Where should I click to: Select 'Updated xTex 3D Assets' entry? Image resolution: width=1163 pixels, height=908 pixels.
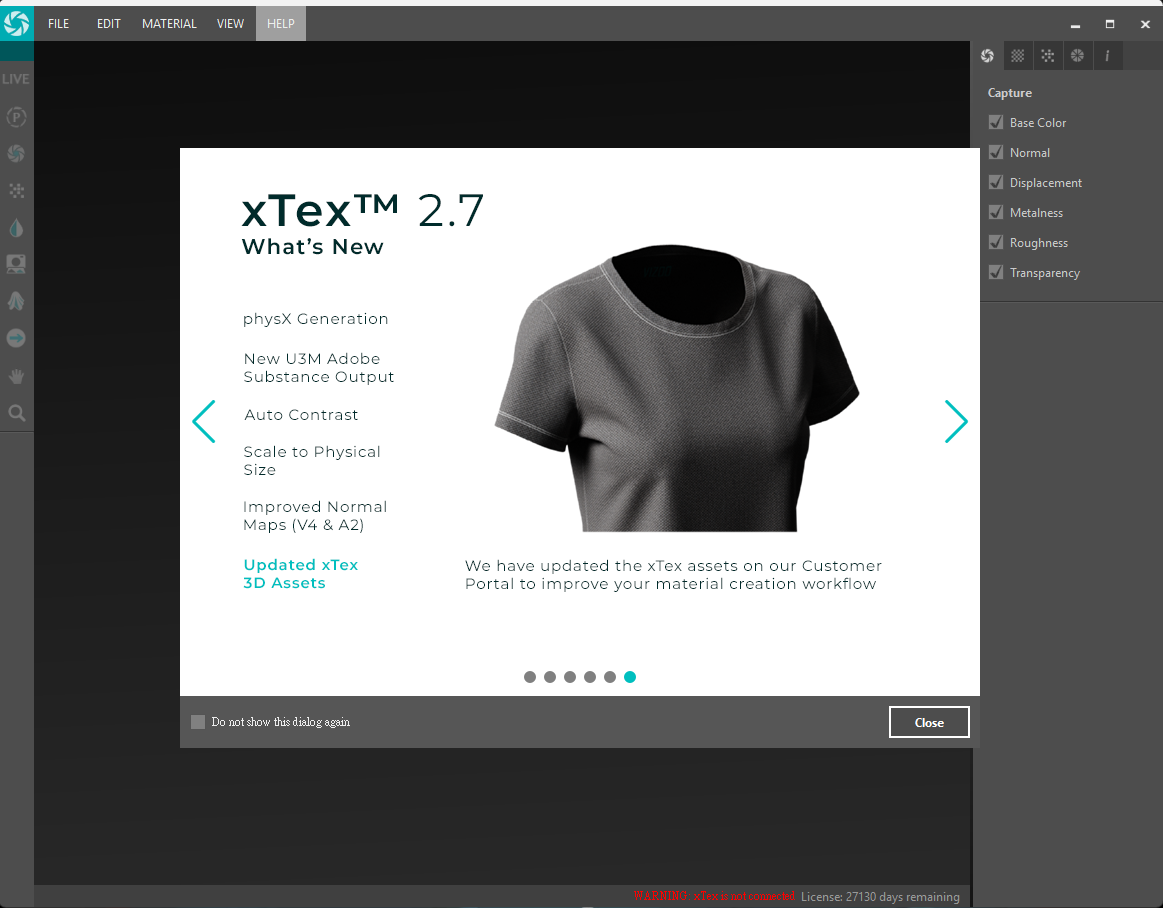tap(300, 574)
